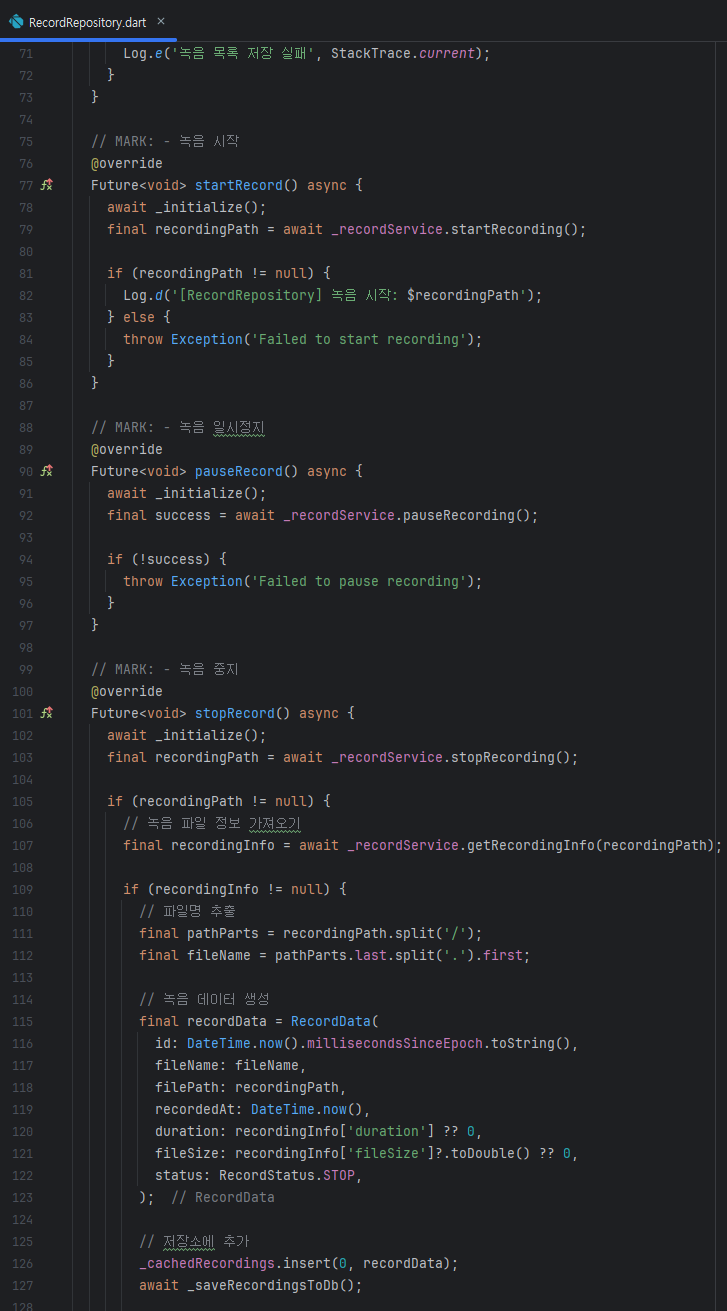Image resolution: width=727 pixels, height=1311 pixels.
Task: Click the @override annotation on line 100
Action: [127, 691]
